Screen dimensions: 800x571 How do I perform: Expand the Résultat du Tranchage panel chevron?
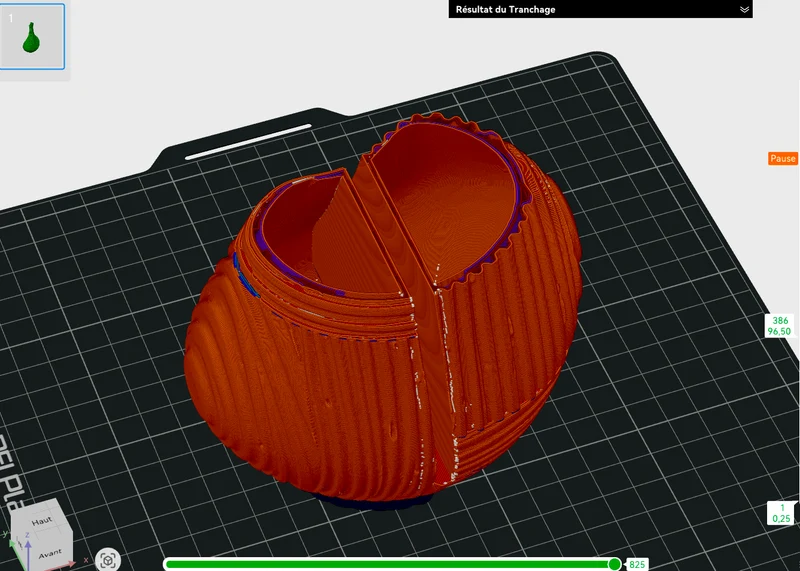(x=744, y=10)
